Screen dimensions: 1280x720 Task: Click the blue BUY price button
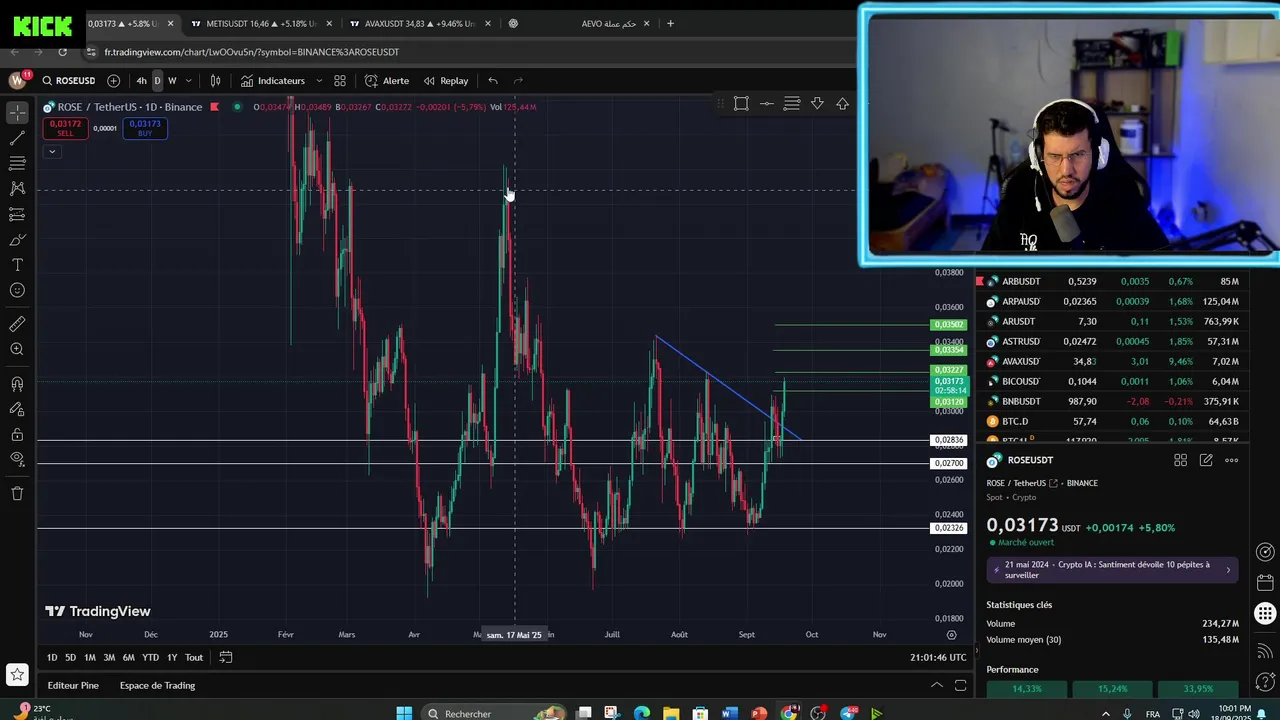[145, 128]
